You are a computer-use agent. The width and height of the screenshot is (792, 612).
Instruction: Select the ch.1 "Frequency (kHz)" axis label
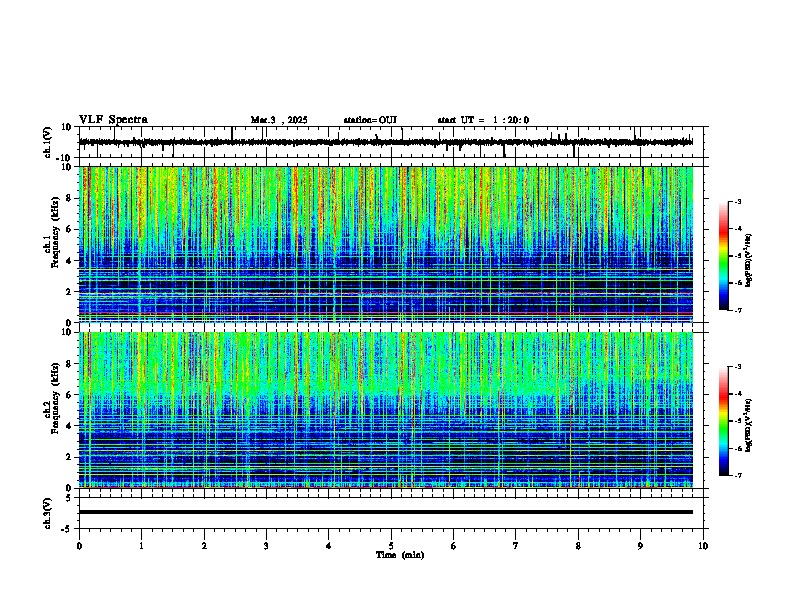(x=55, y=233)
